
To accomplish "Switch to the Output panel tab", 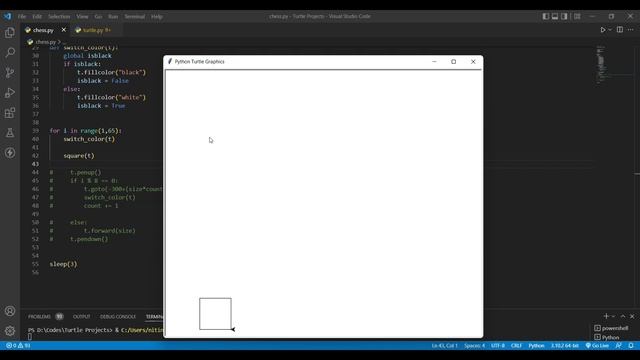I will (81, 317).
